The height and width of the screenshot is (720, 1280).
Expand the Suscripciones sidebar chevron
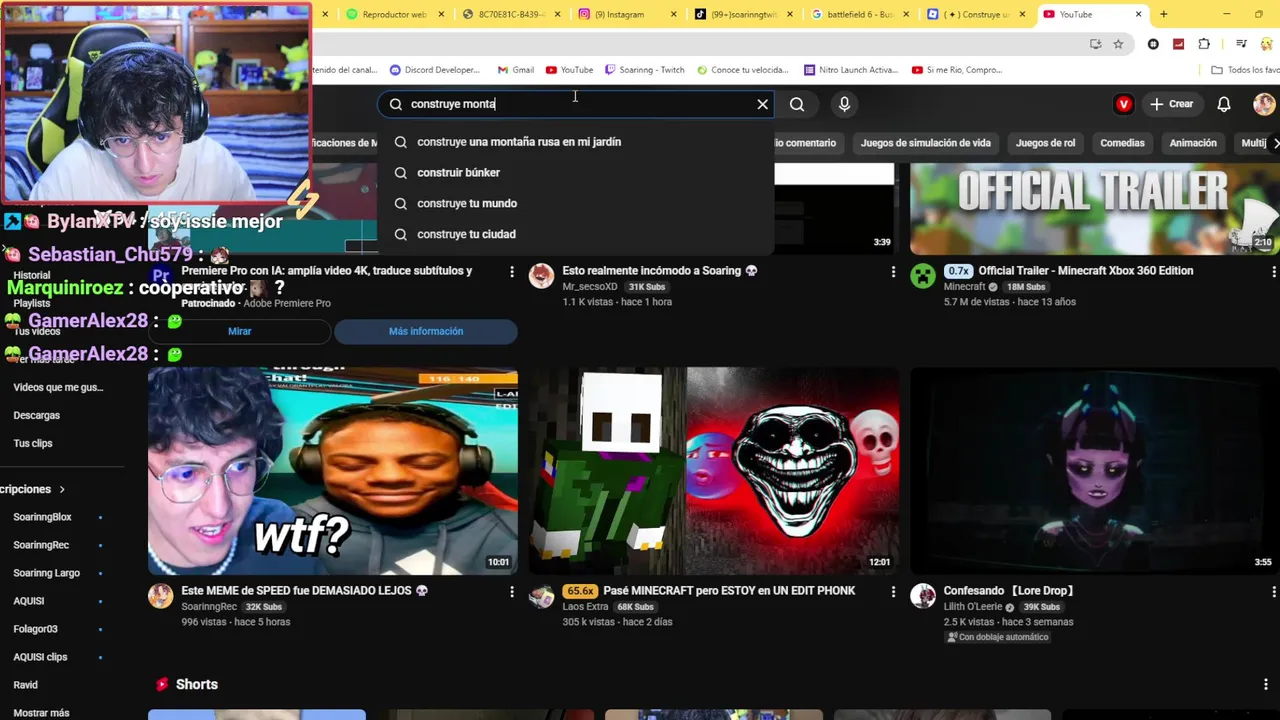62,489
